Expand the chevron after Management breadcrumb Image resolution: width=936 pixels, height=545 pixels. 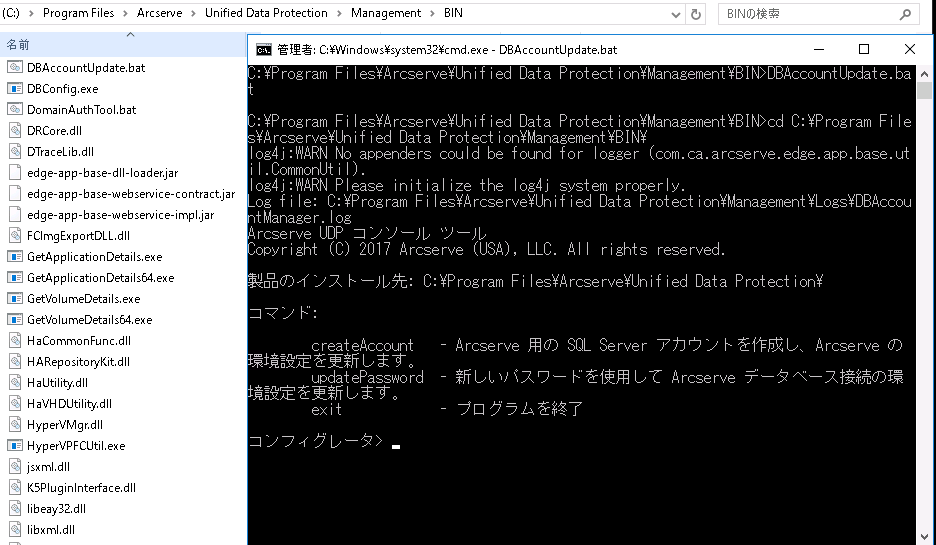tap(432, 13)
